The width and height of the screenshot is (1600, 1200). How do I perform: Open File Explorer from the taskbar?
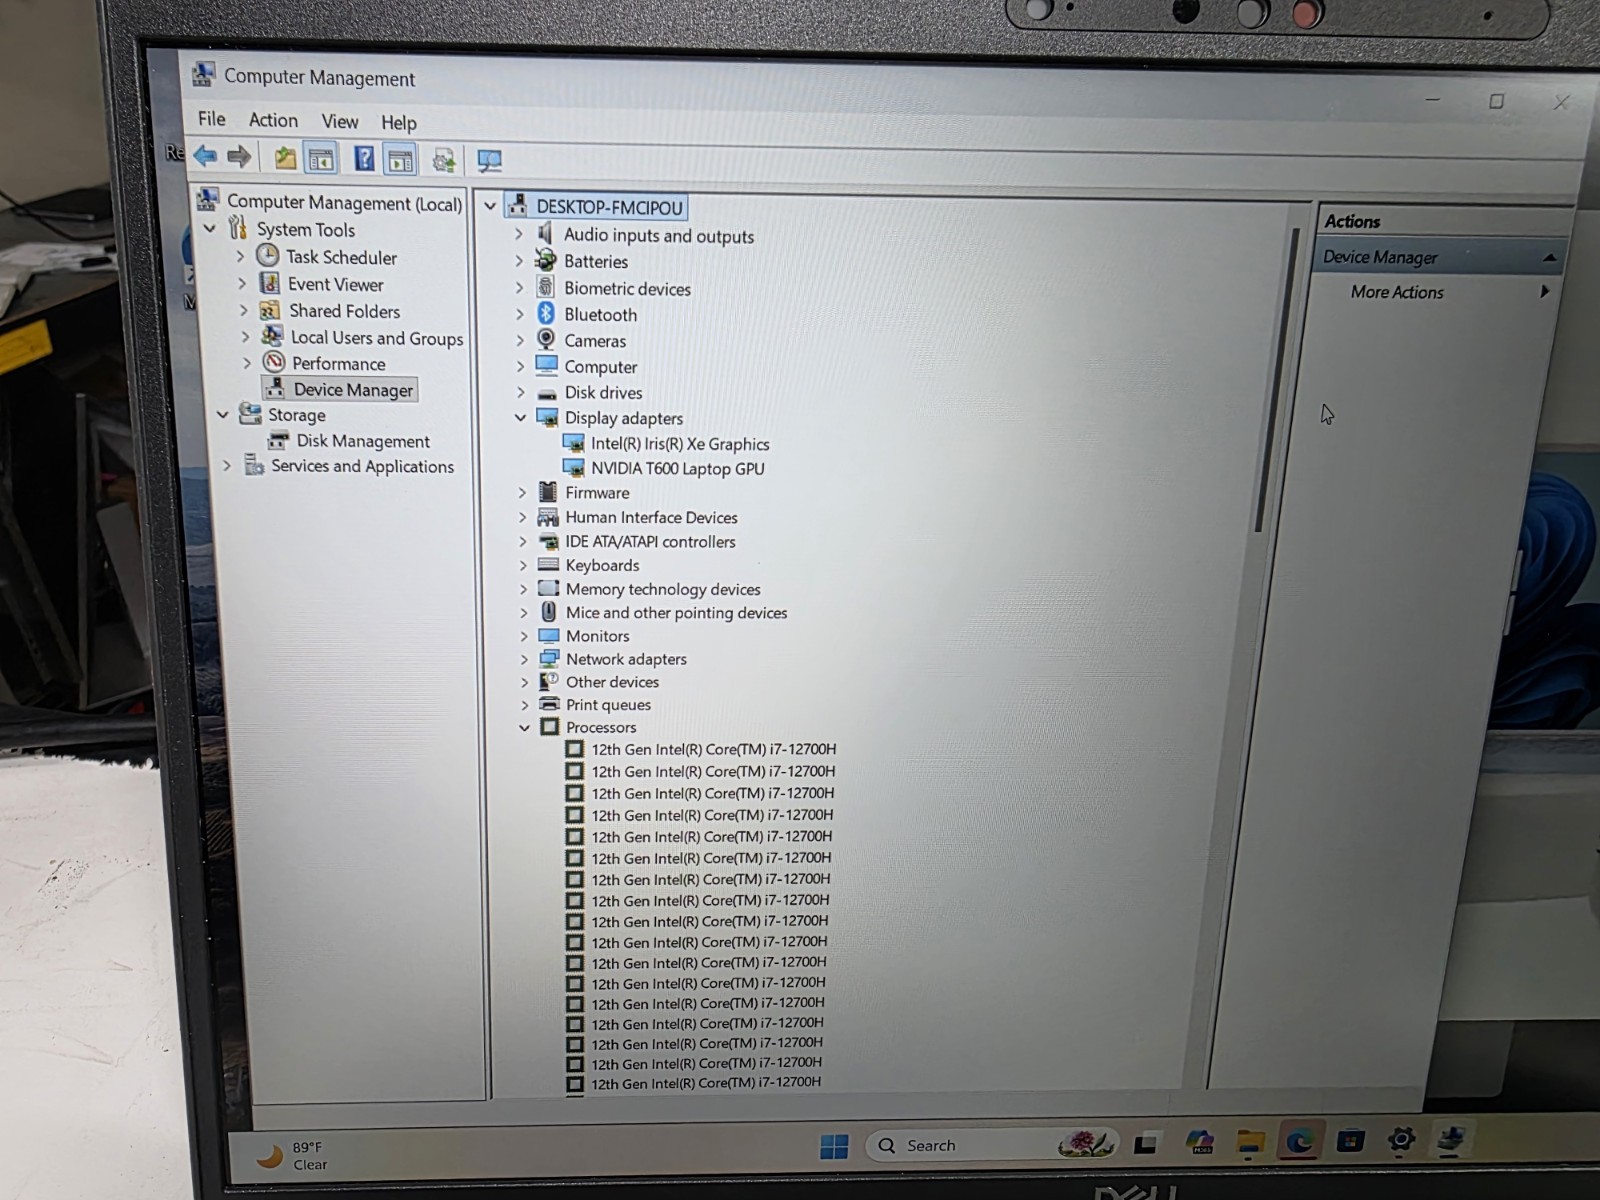coord(1250,1141)
